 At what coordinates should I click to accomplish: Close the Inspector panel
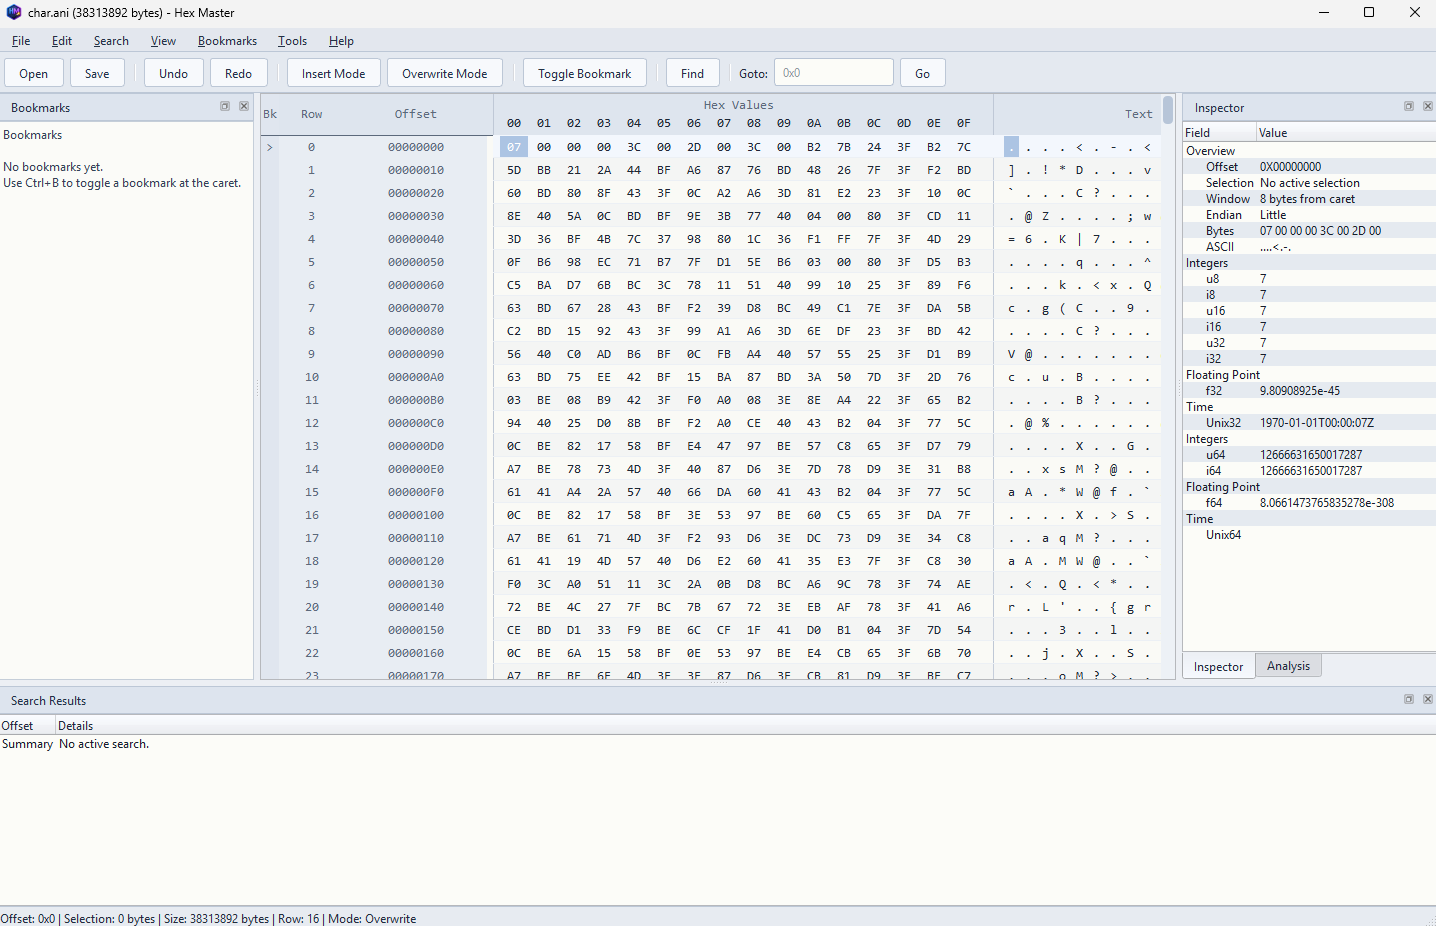[1428, 105]
